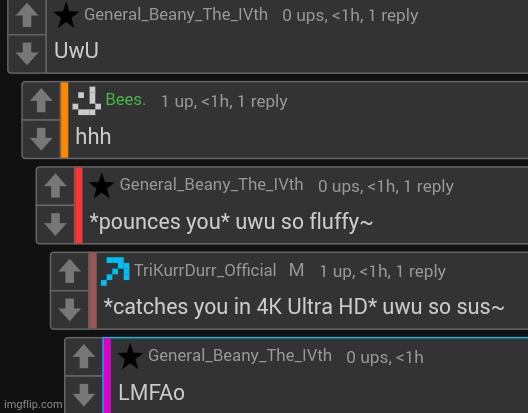Viewport: 528px width, 413px height.
Task: Downvote the LMFAo comment
Action: point(84,394)
